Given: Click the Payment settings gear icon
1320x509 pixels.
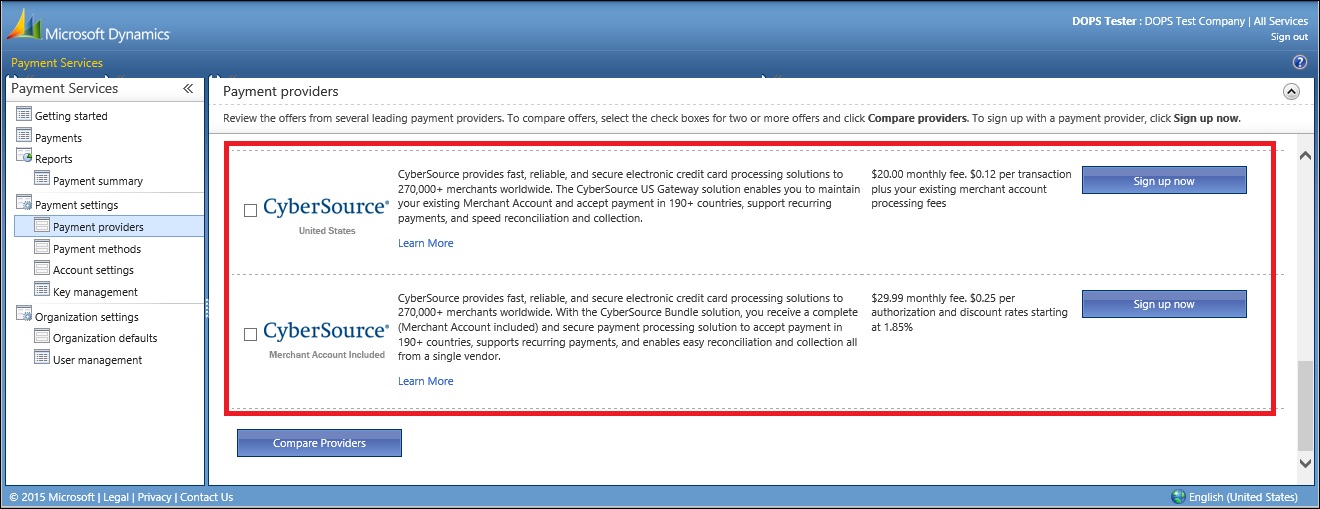Looking at the screenshot, I should click(x=24, y=204).
